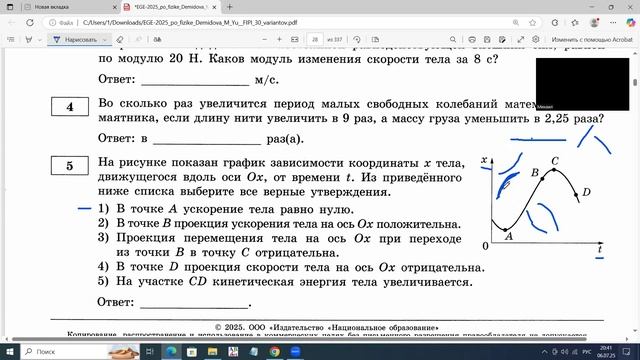Click the read aloud icon
This screenshot has height=360, width=640.
coord(157,40)
